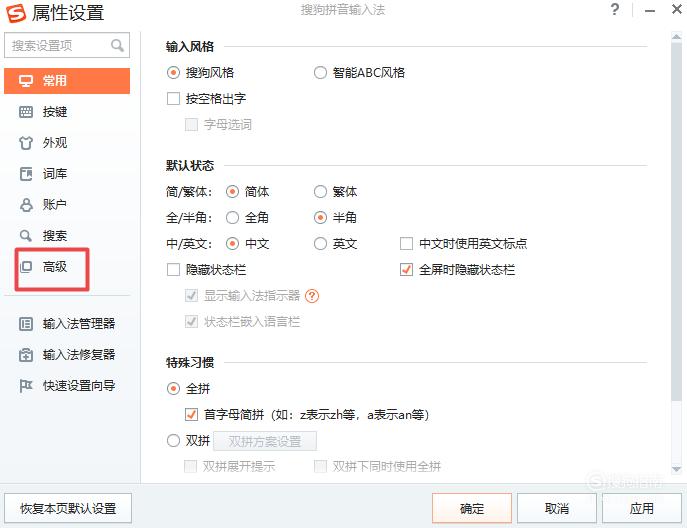
Task: Click the dictionary icon beside 词库
Action: point(26,174)
